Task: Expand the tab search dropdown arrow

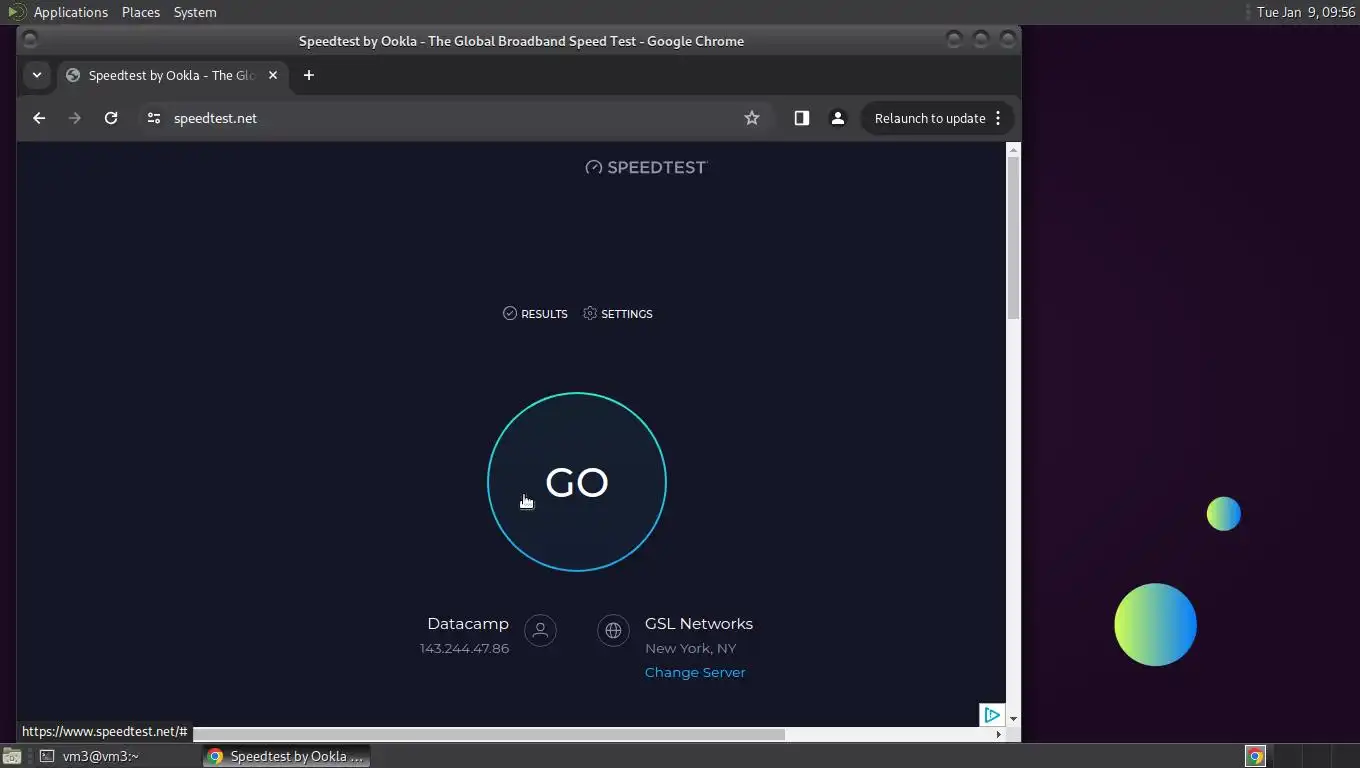Action: (37, 75)
